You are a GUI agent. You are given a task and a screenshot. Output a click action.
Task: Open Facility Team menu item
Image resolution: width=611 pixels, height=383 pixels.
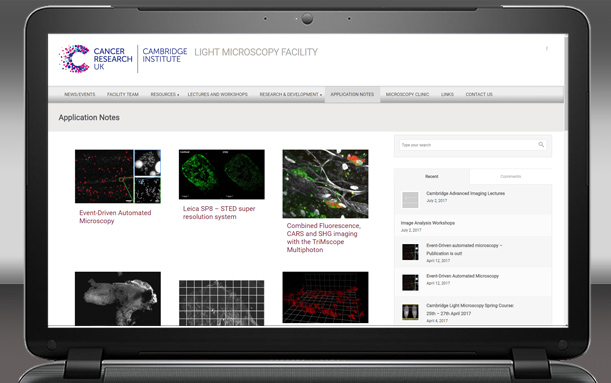point(123,94)
